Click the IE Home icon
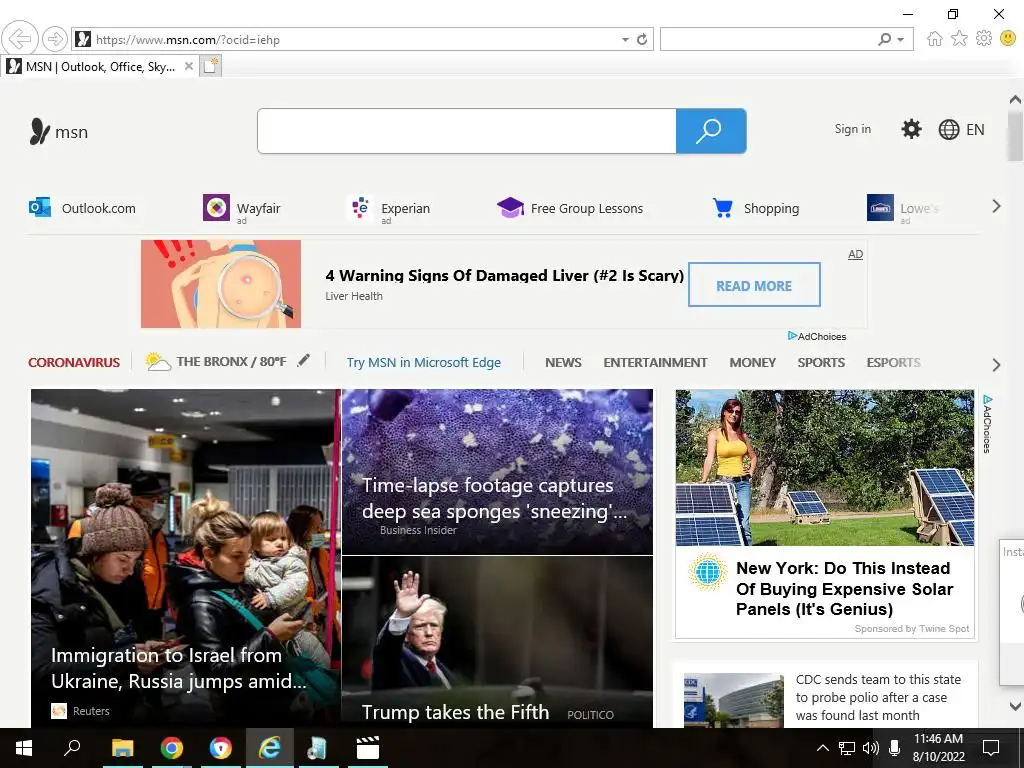The image size is (1024, 768). [935, 39]
